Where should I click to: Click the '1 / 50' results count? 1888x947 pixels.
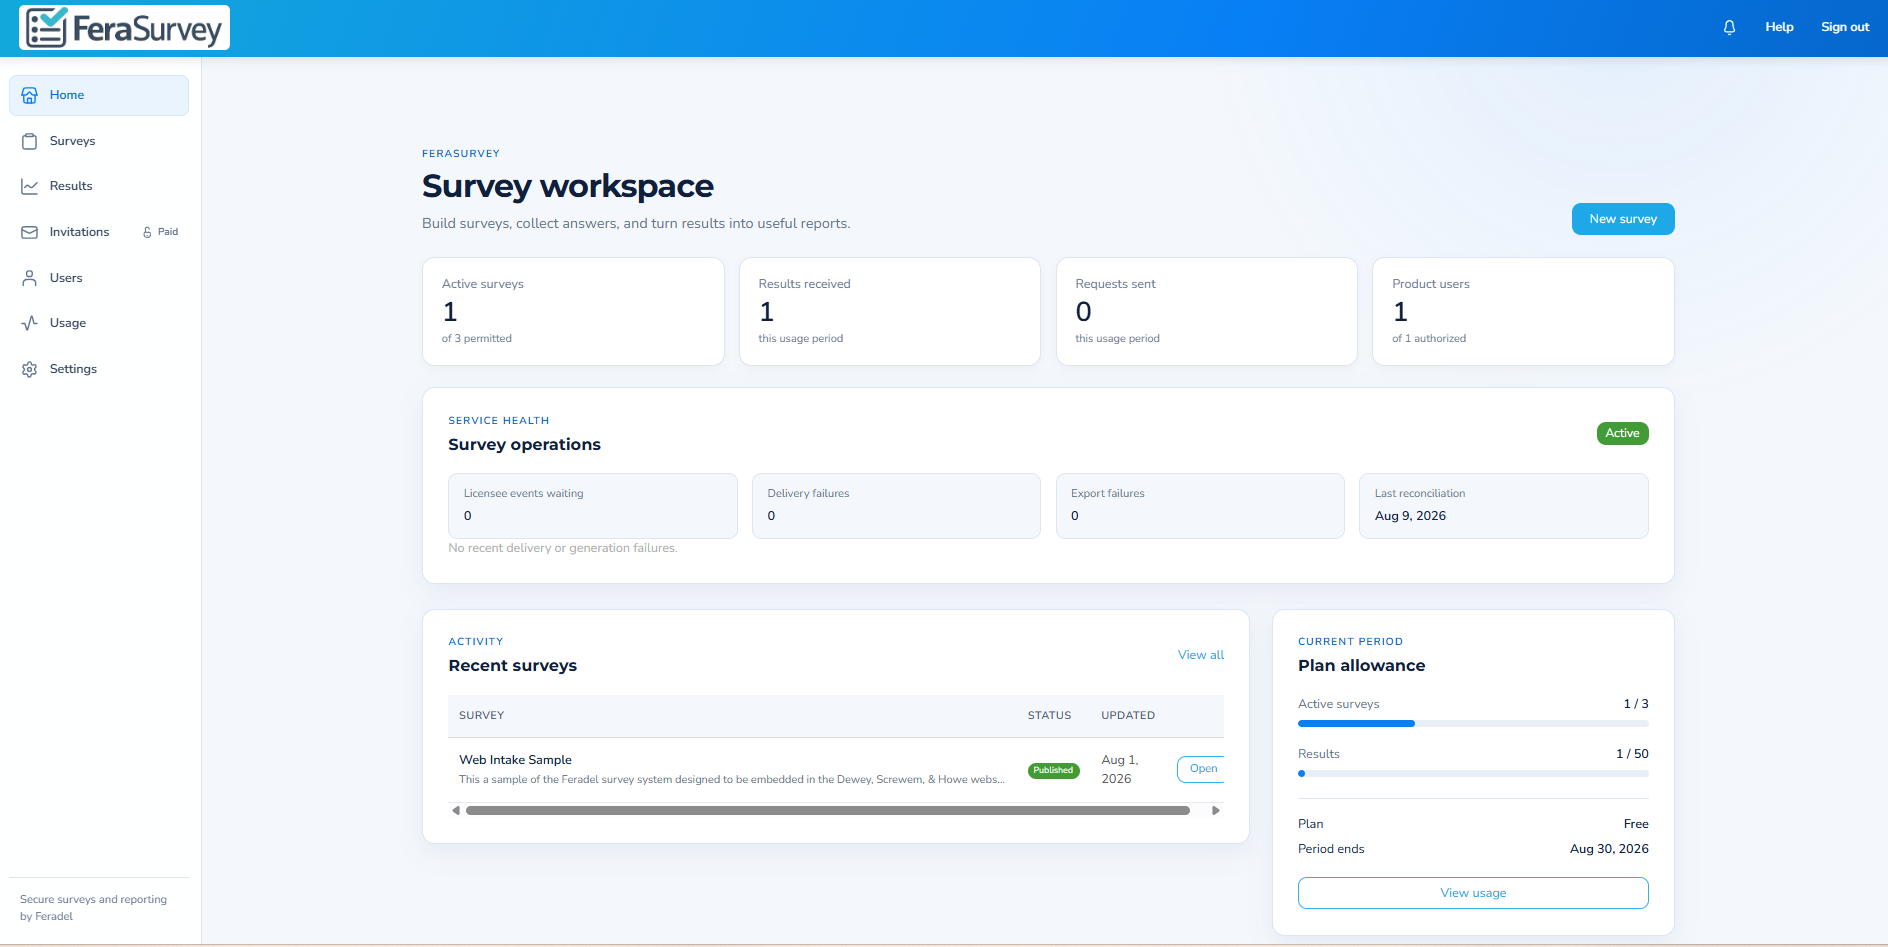click(1632, 754)
